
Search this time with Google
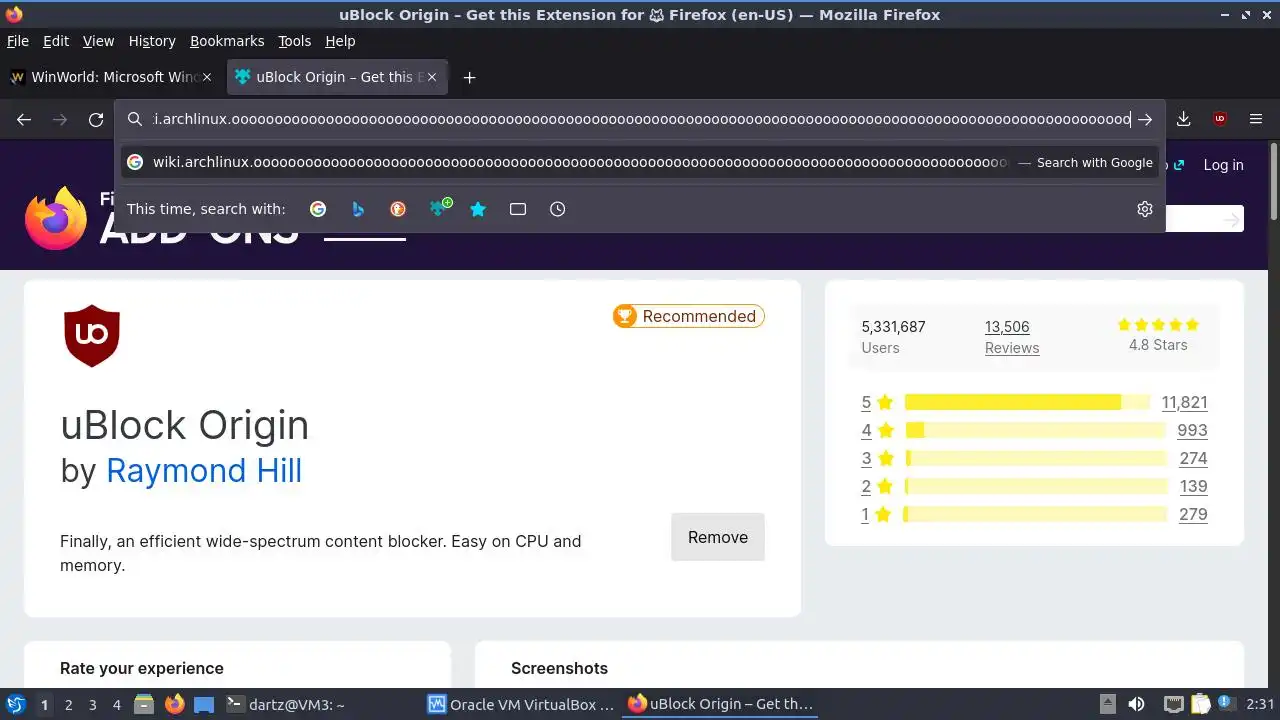pyautogui.click(x=318, y=209)
